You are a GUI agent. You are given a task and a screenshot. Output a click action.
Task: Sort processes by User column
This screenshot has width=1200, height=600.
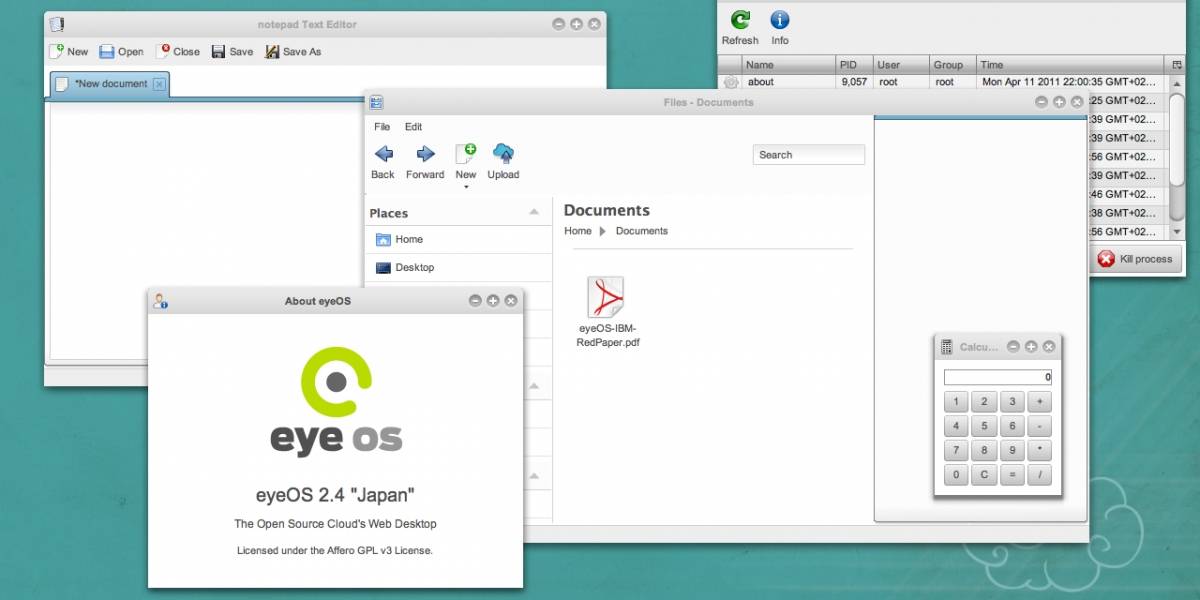900,64
